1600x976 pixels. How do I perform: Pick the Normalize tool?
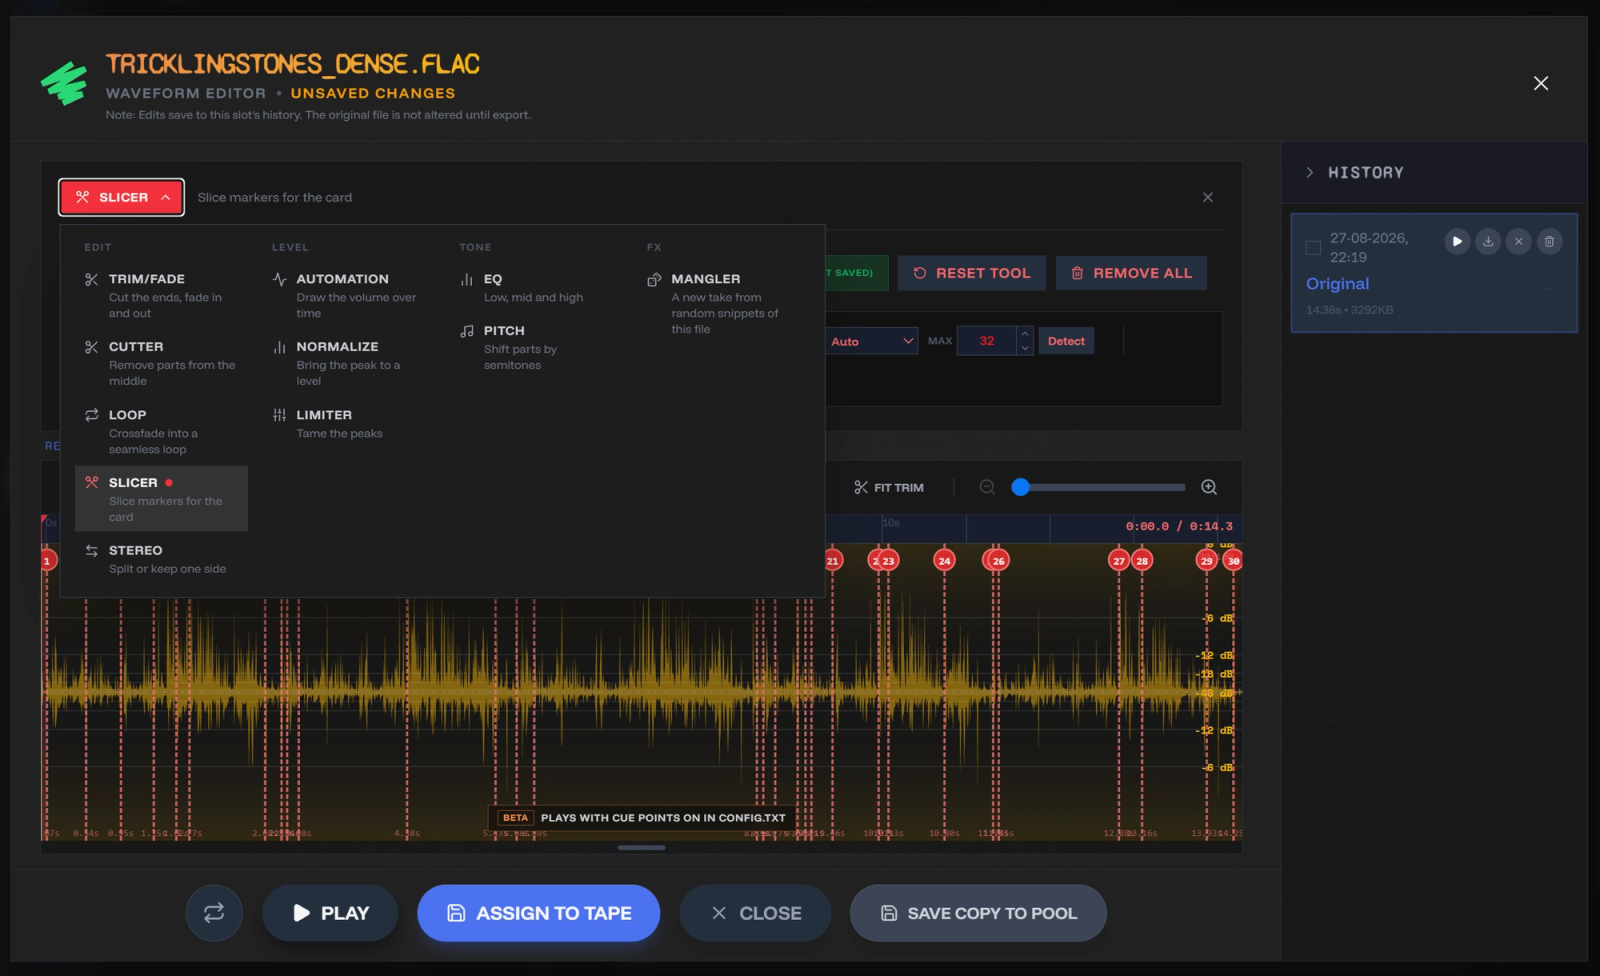348,363
